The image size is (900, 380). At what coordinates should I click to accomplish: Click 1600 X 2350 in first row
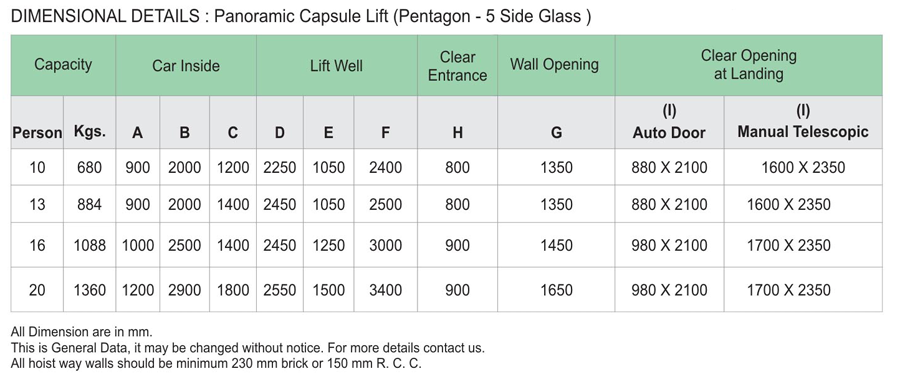(x=803, y=168)
